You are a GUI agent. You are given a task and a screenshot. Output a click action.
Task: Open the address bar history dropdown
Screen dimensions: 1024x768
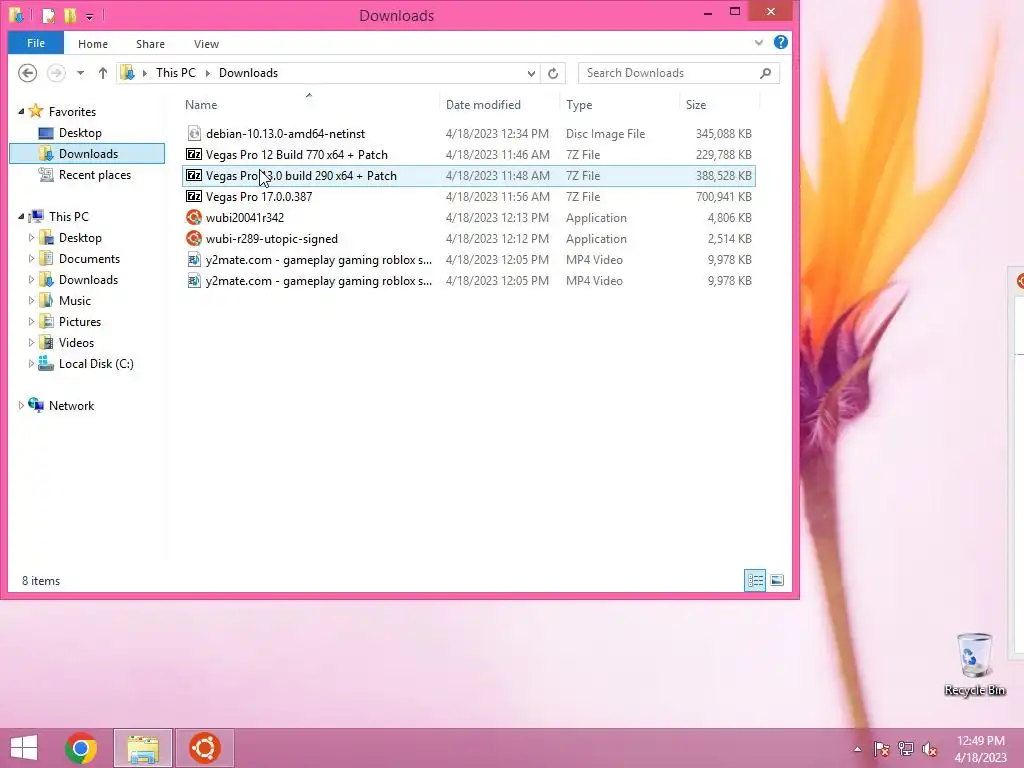tap(531, 73)
